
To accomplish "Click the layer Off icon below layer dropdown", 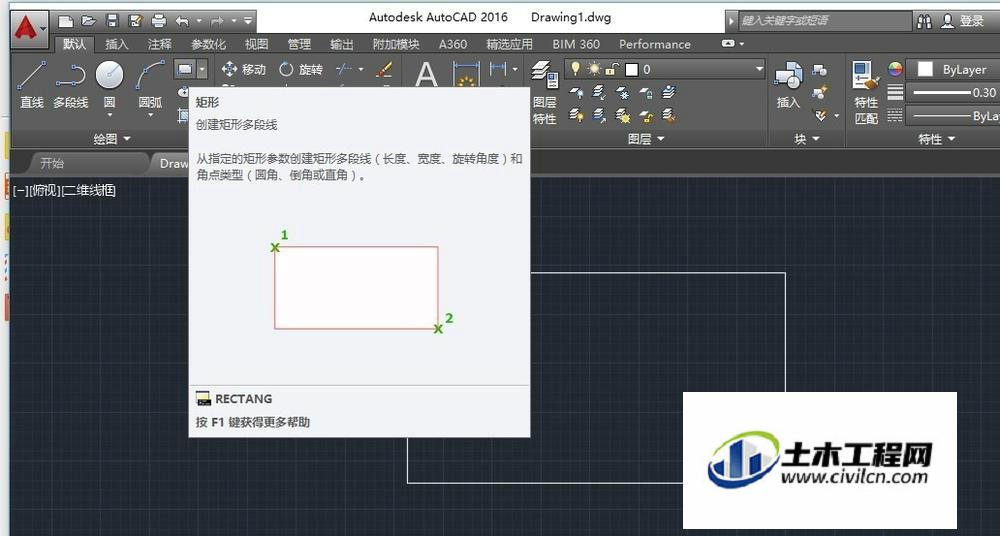I will 577,94.
